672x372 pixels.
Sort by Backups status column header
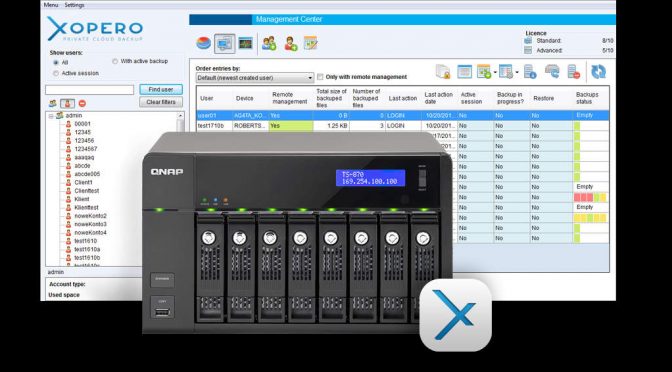(x=591, y=98)
